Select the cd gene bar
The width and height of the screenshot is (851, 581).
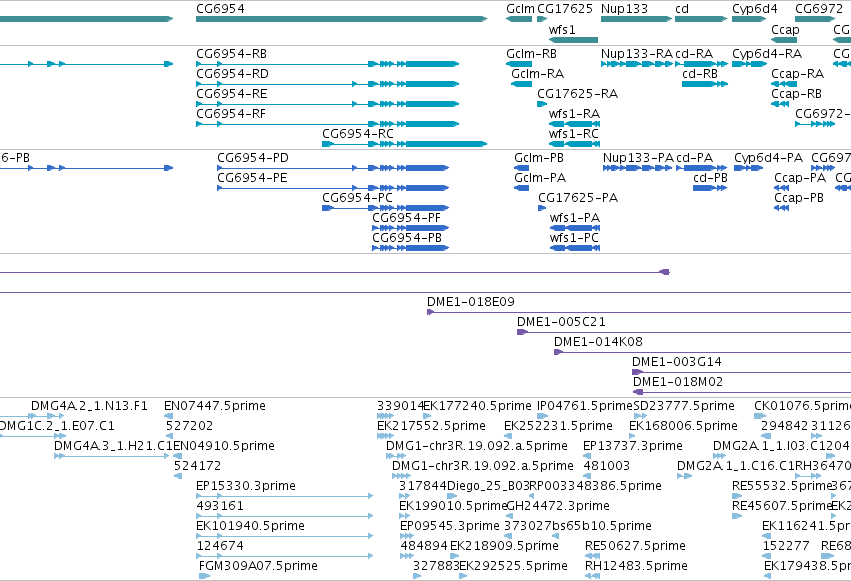tap(701, 19)
